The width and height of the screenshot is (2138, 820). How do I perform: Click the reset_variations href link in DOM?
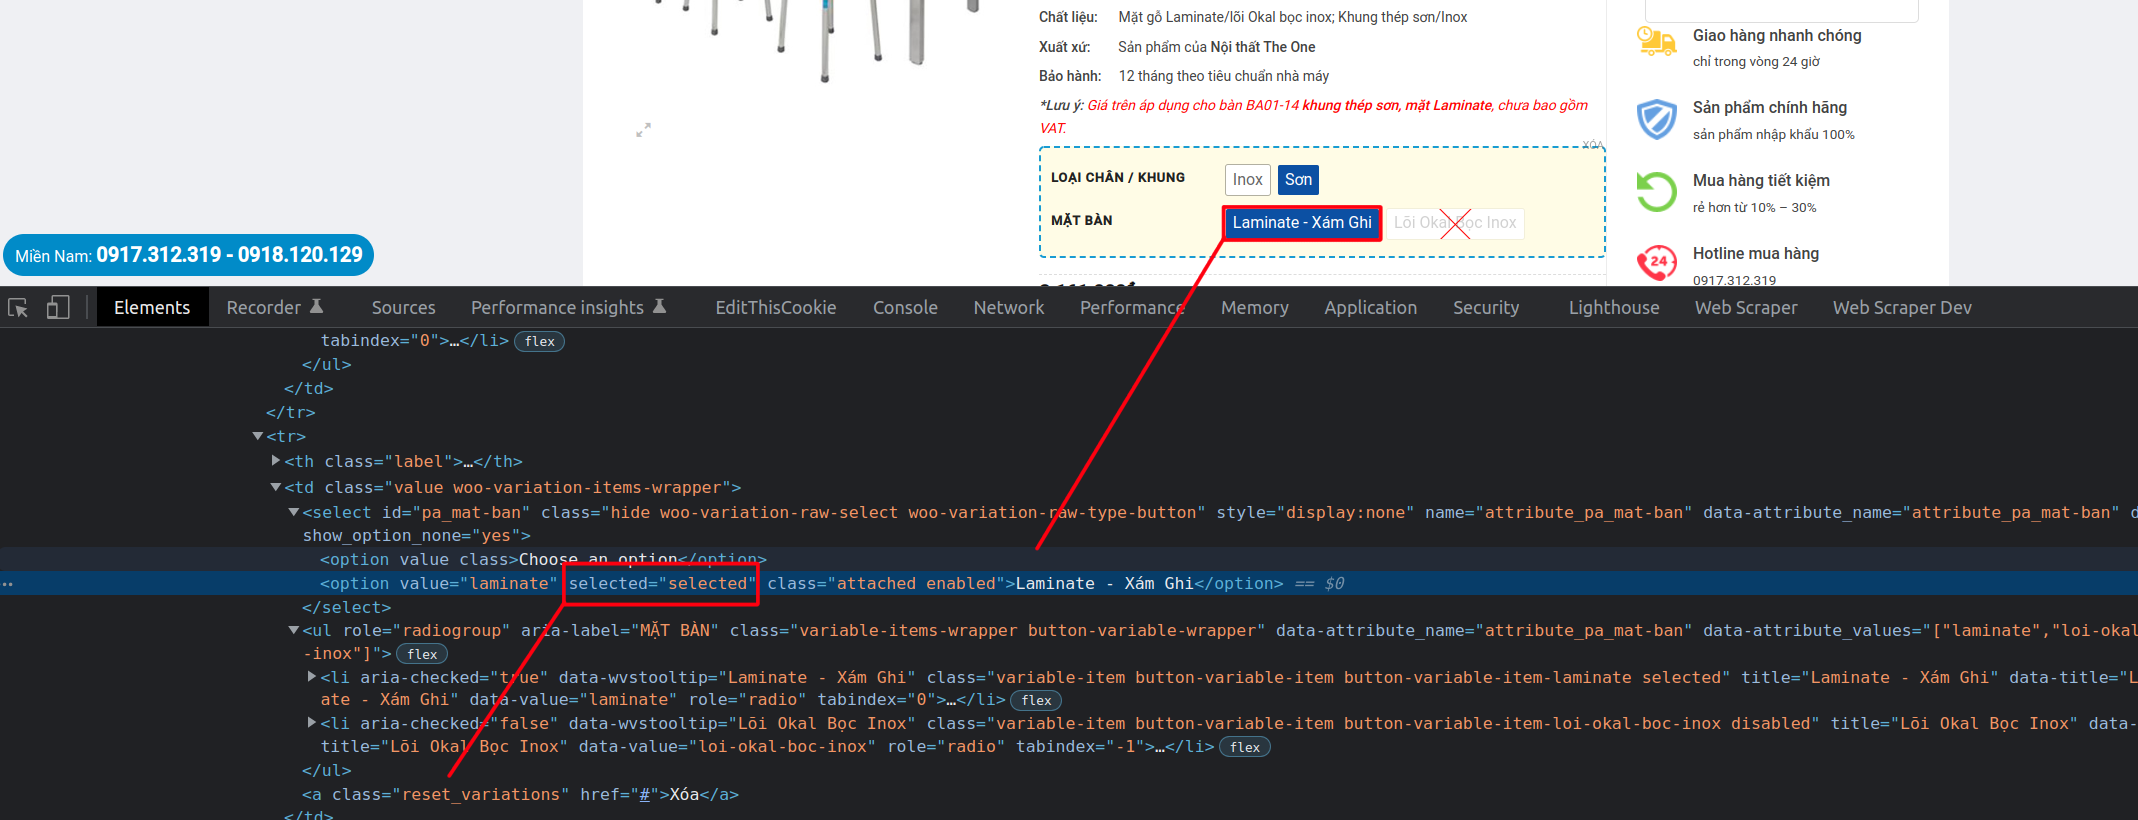[645, 795]
